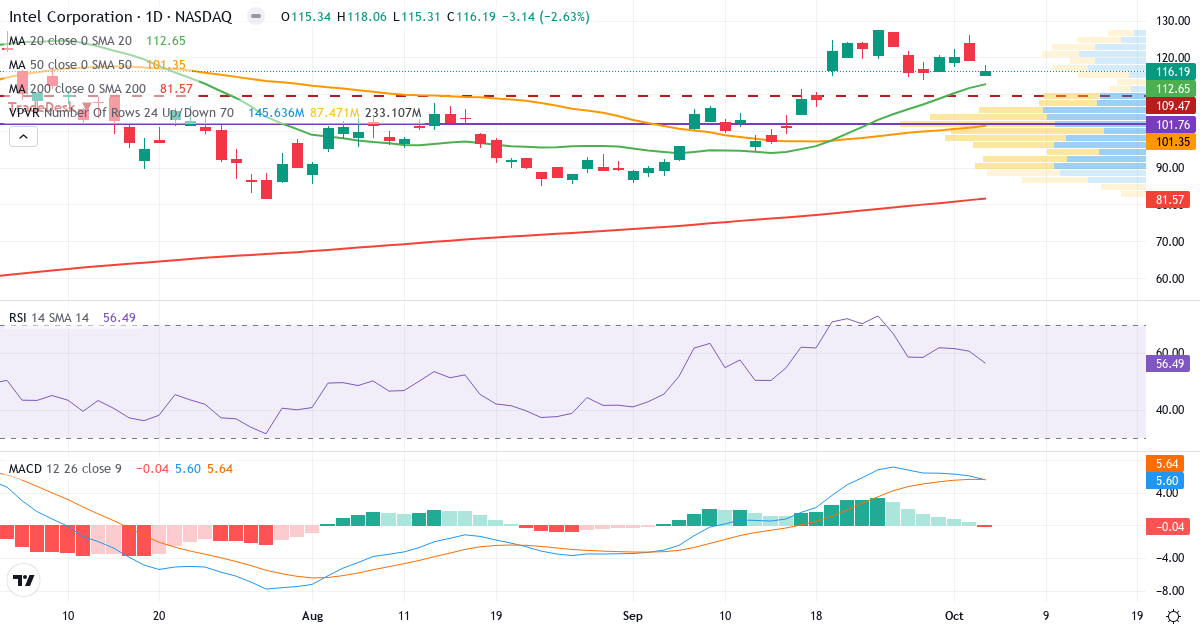1200x630 pixels.
Task: Click the VPVR 87.471M down volume value
Action: pyautogui.click(x=334, y=113)
